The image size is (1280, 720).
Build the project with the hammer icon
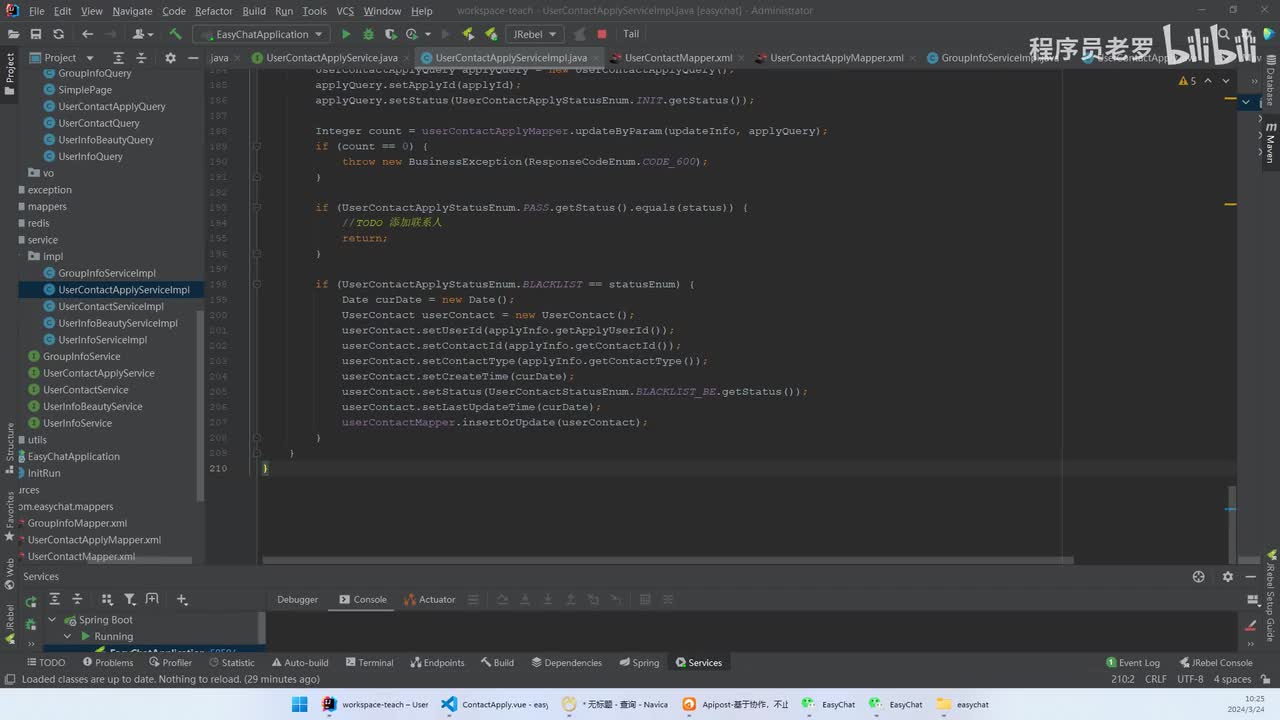[x=175, y=34]
